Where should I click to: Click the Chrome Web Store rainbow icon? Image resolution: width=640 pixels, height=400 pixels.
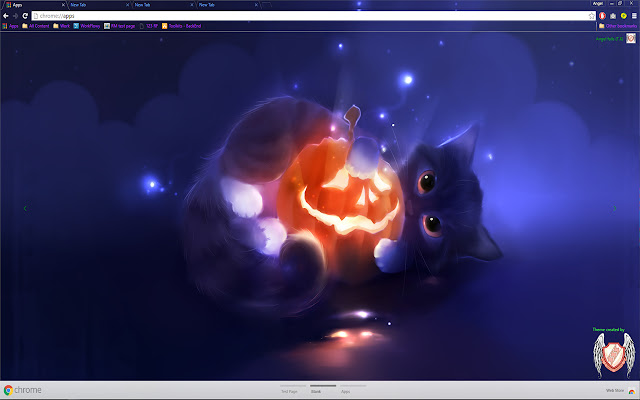(x=631, y=391)
